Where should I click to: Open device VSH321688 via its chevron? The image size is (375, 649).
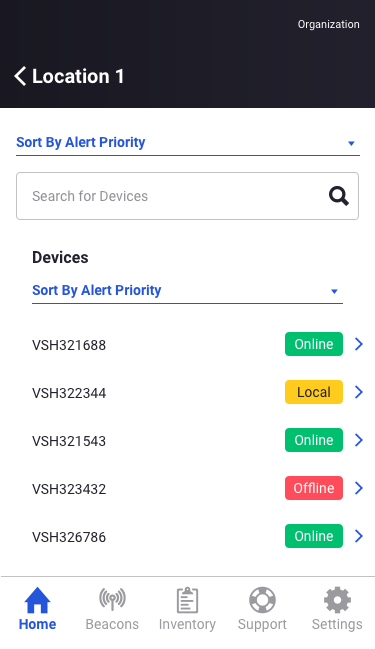tap(359, 344)
